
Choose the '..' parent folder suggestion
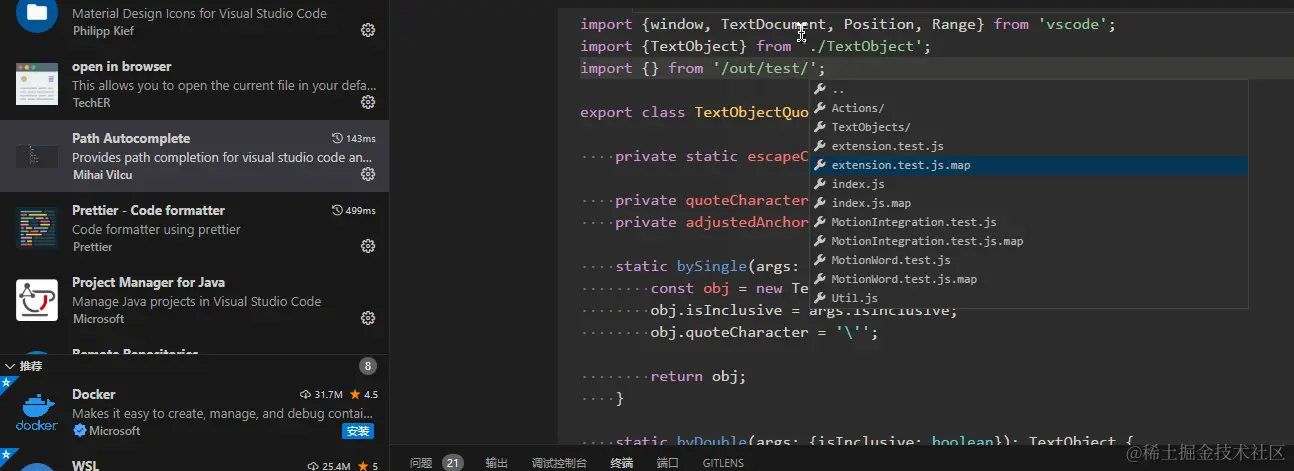click(x=1028, y=89)
